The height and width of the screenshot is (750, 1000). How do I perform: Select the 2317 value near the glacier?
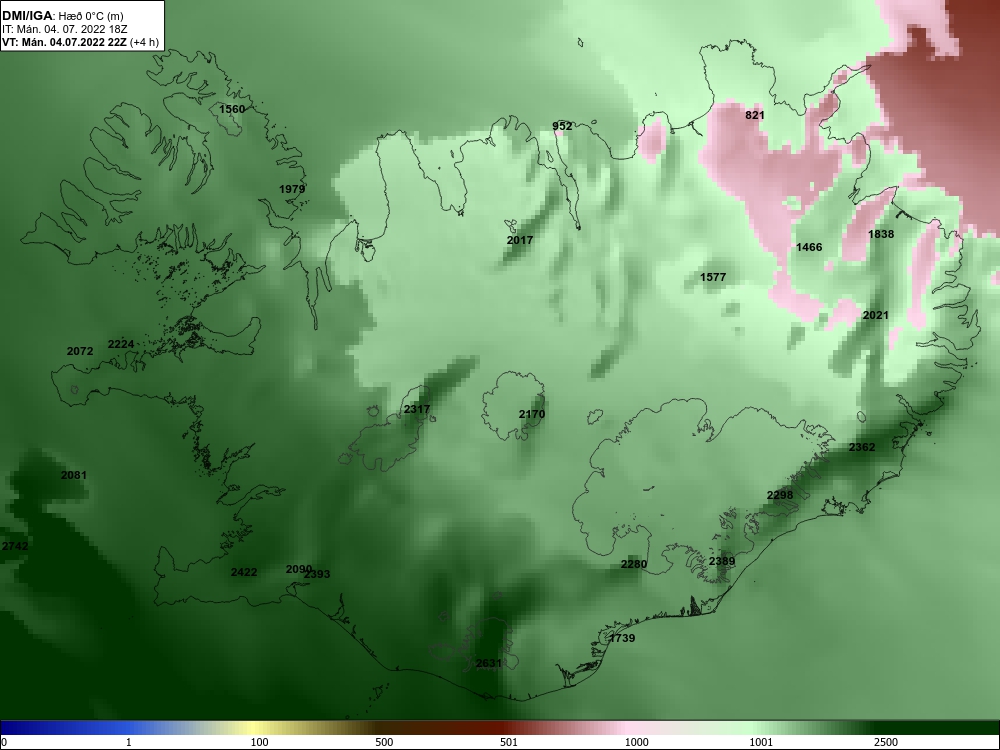tap(417, 409)
